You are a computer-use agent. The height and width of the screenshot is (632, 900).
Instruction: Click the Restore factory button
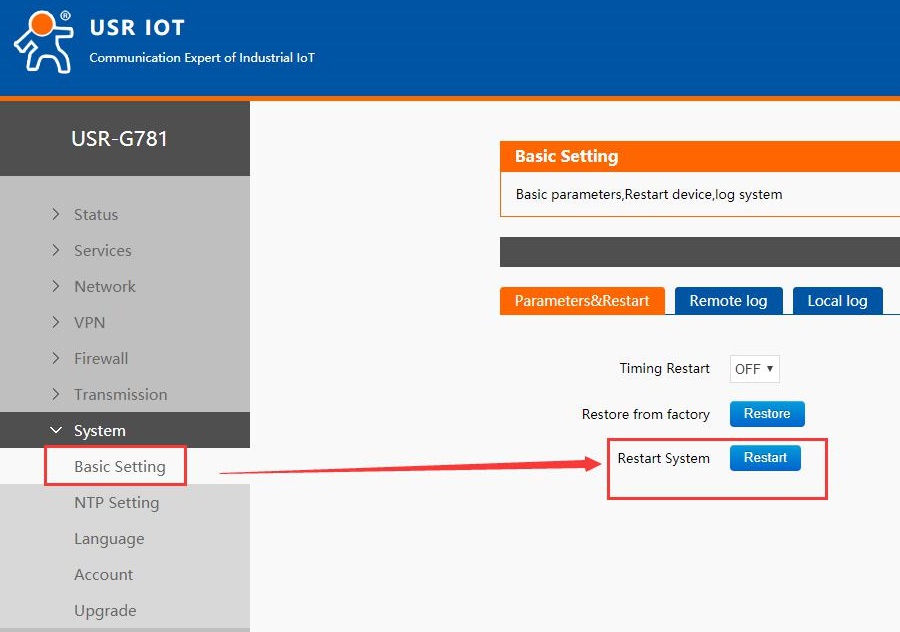click(767, 414)
